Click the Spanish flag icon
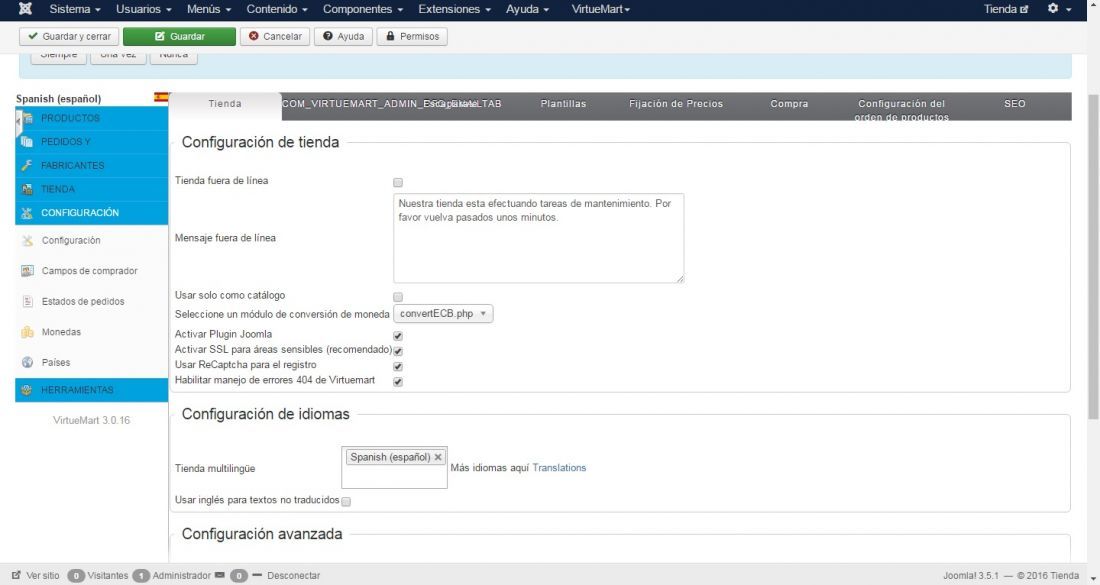1100x585 pixels. 161,98
